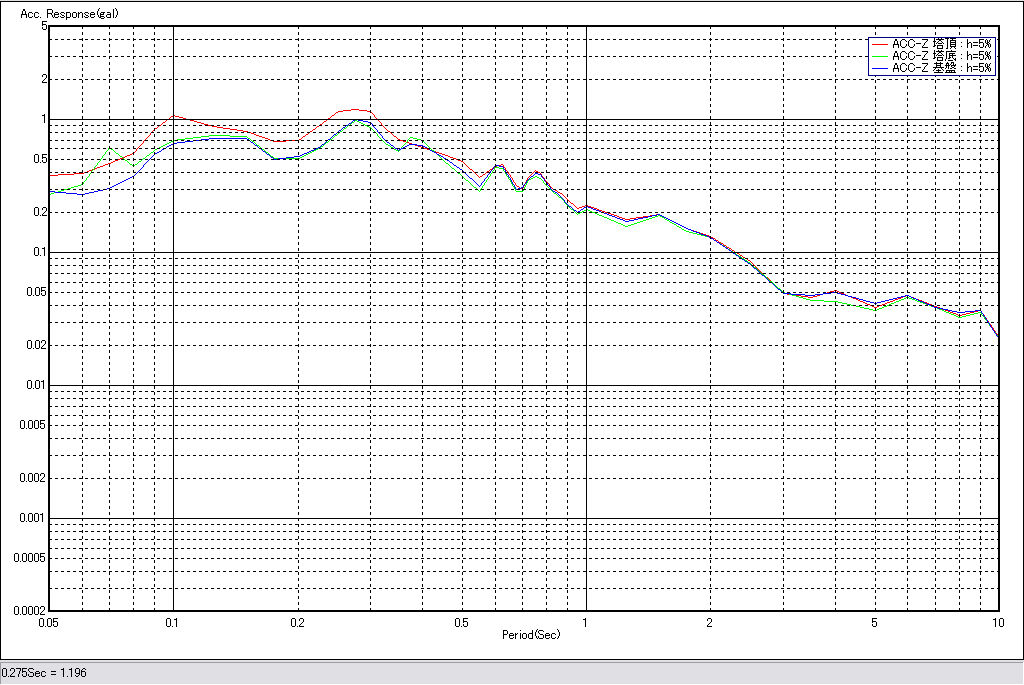The image size is (1024, 685).
Task: Click the red curve's peak at 0.1 sec
Action: (x=174, y=116)
